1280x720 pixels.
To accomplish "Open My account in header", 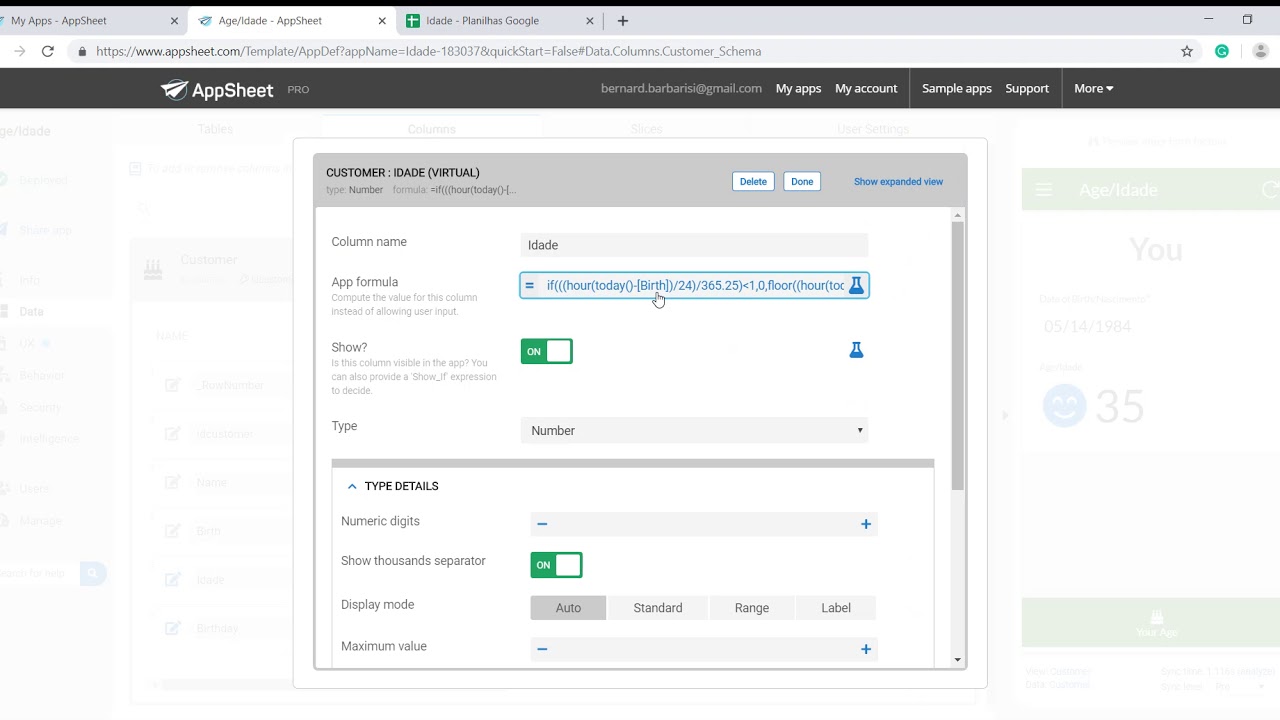I will coord(866,88).
